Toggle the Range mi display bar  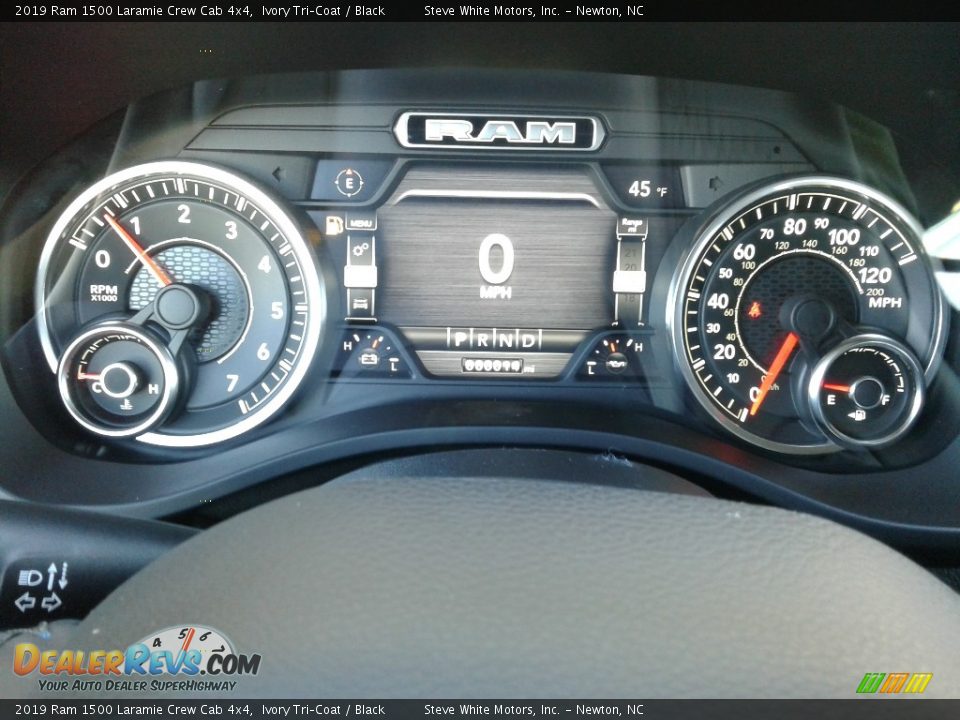click(634, 226)
